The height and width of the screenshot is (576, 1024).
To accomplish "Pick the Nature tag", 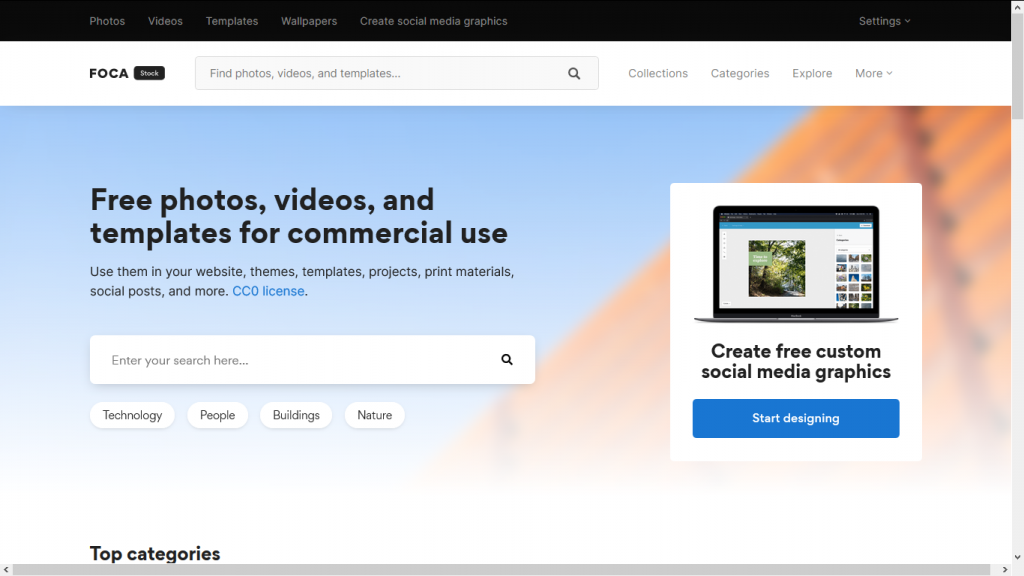I will click(374, 415).
